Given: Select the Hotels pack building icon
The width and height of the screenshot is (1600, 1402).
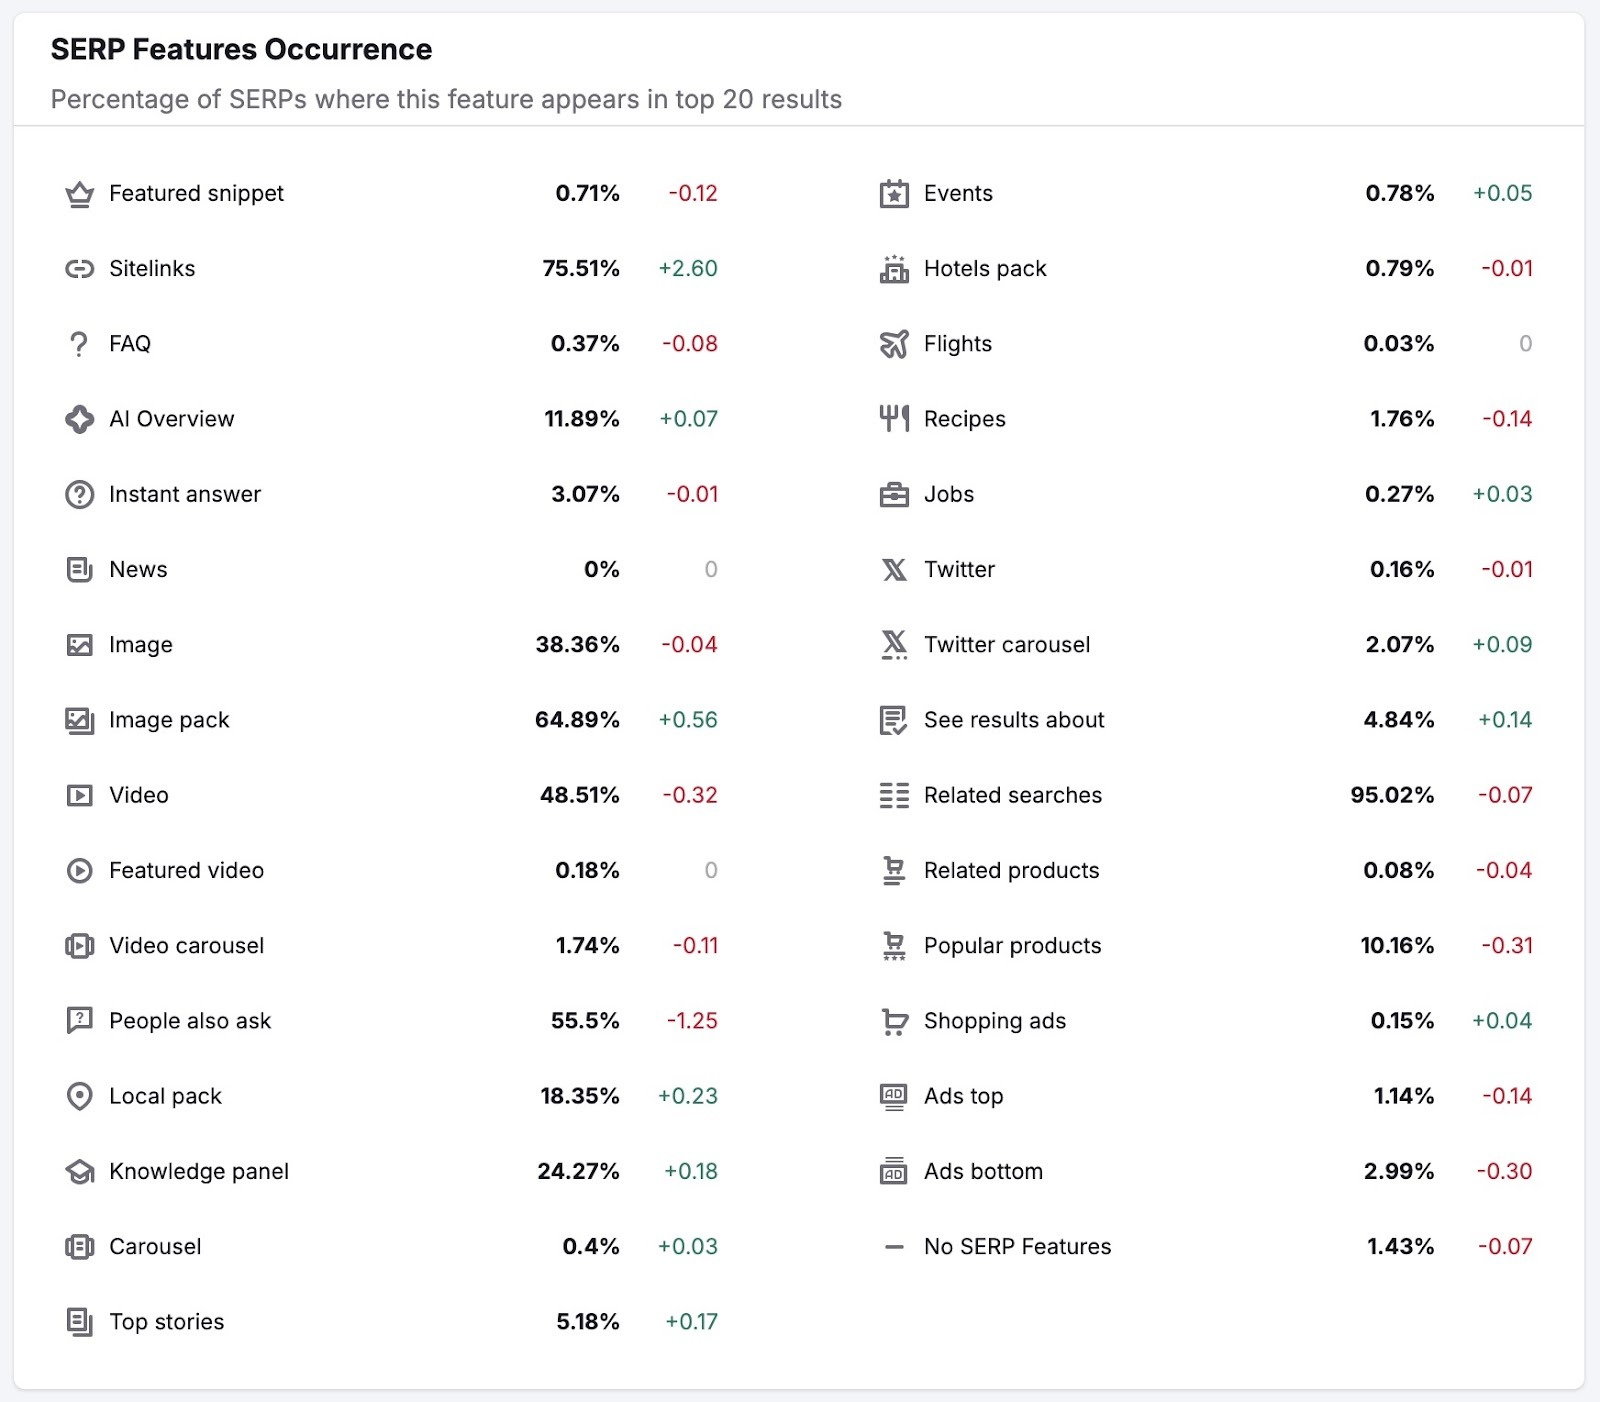Looking at the screenshot, I should click(894, 268).
